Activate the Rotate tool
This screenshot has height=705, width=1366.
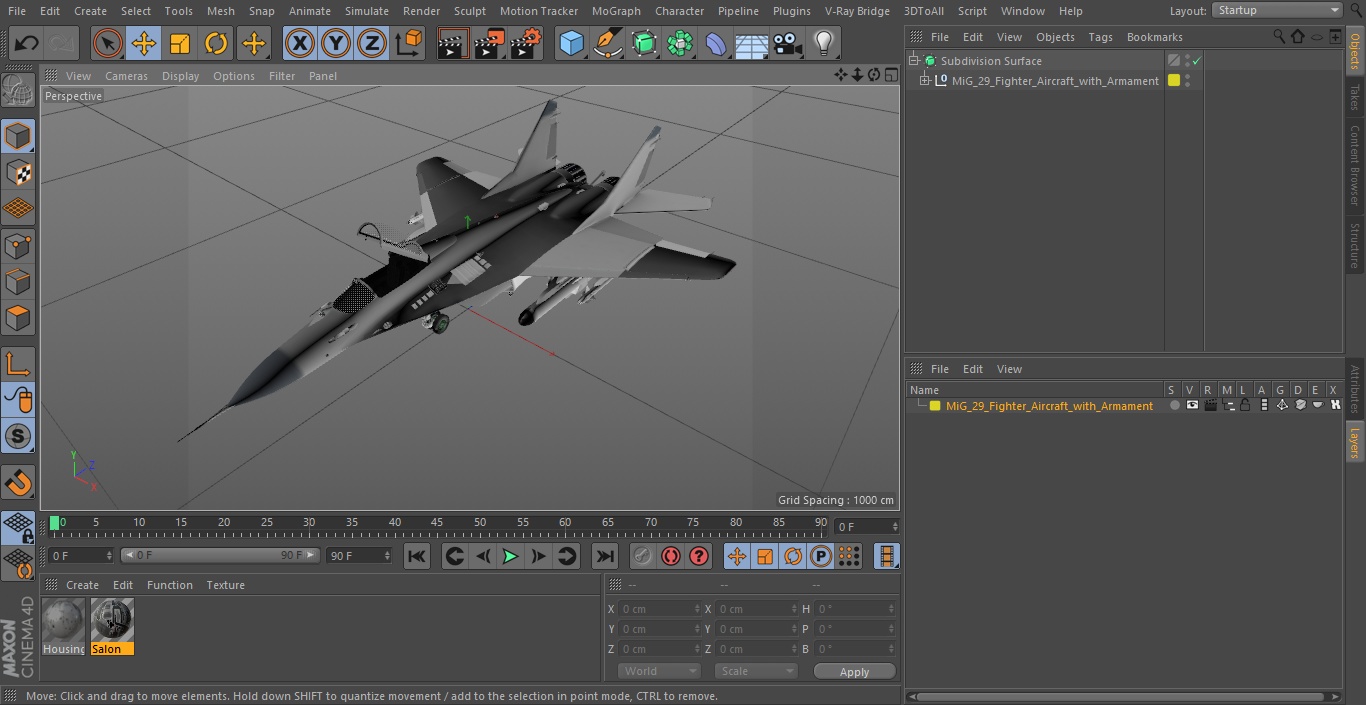coord(216,43)
